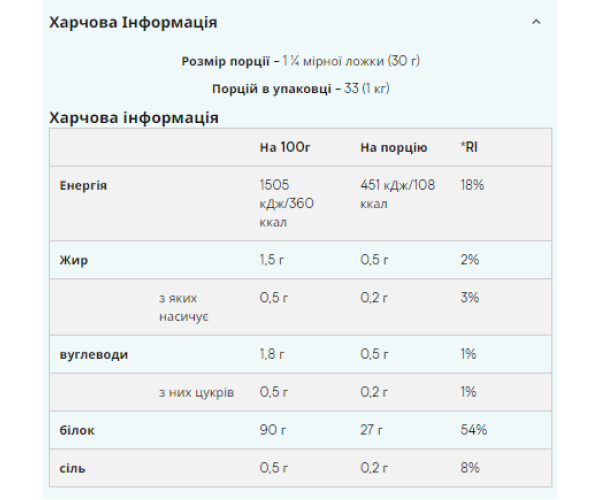The width and height of the screenshot is (600, 500).
Task: Click the з яких насичує sub-row label
Action: pyautogui.click(x=184, y=307)
